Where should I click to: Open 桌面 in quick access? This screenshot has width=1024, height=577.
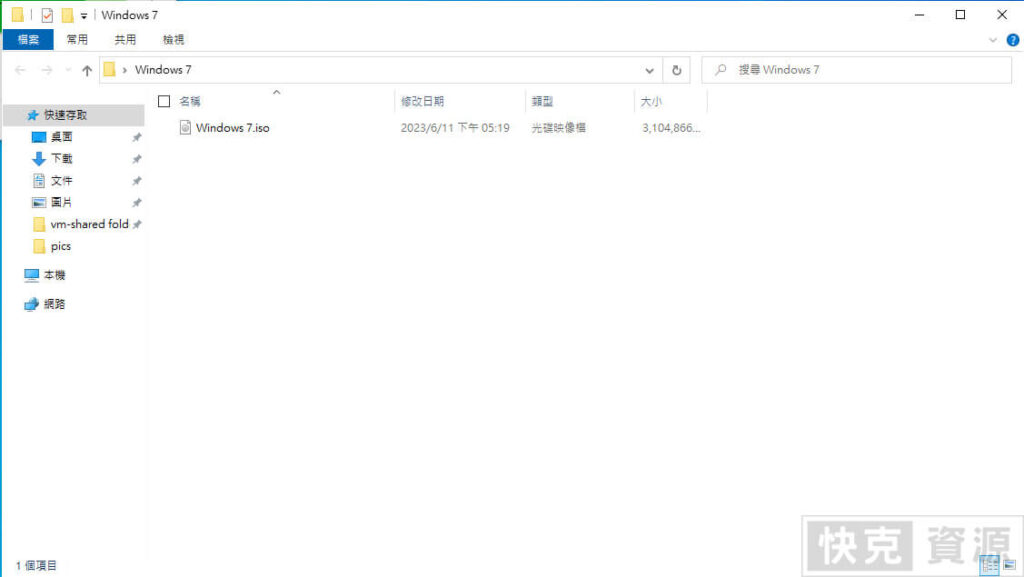pos(61,137)
